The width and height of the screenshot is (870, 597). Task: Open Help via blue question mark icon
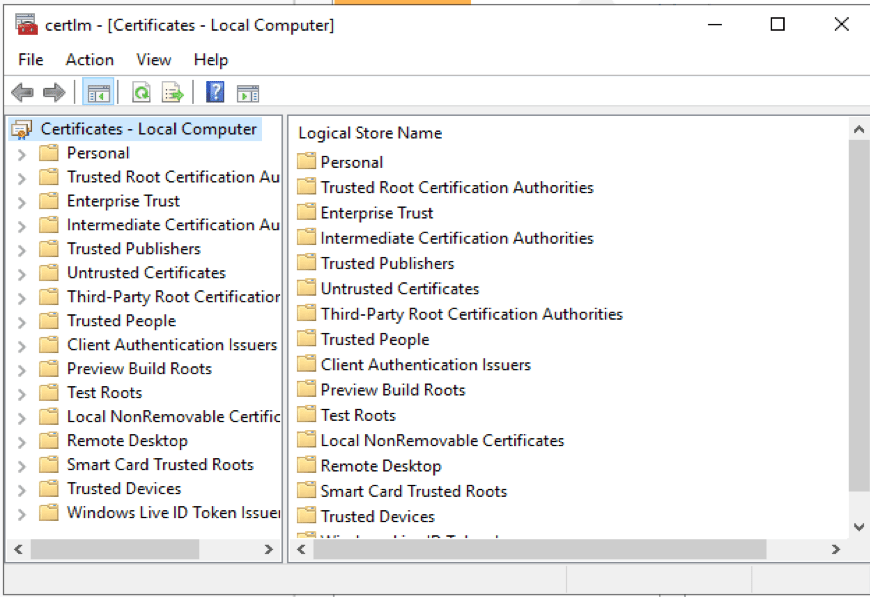[x=215, y=93]
